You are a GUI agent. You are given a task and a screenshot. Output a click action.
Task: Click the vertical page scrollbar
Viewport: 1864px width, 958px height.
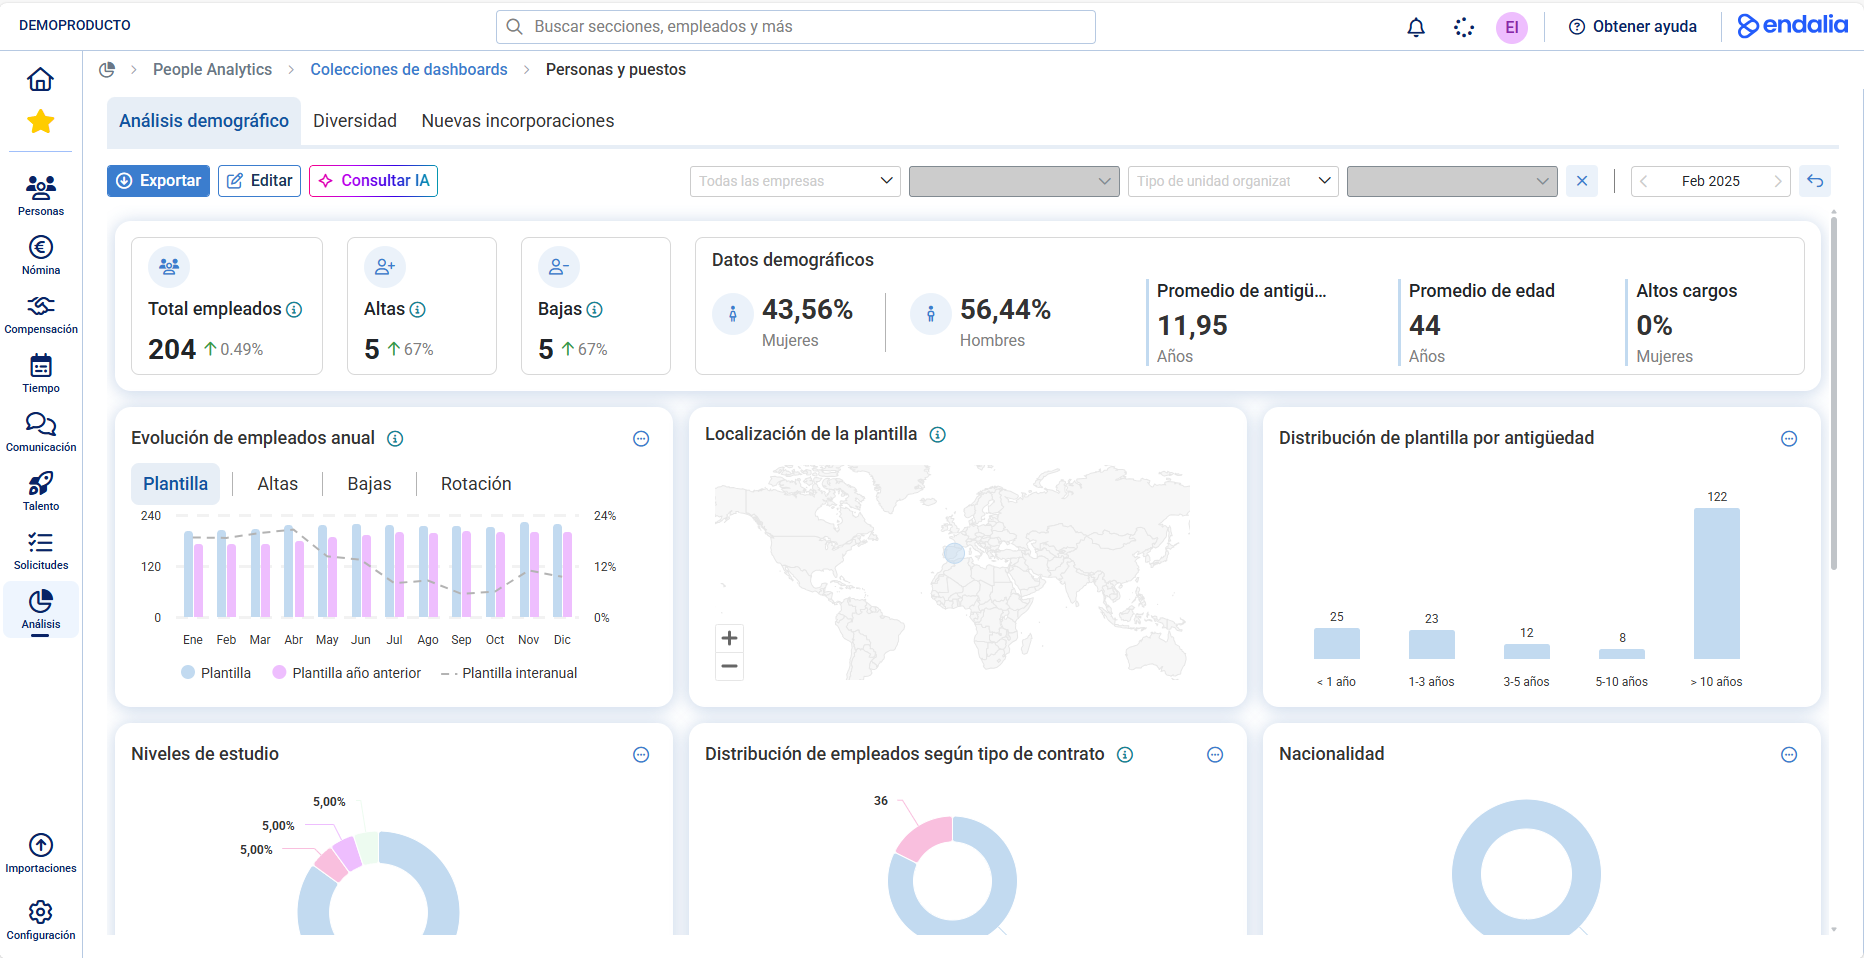pos(1833,394)
